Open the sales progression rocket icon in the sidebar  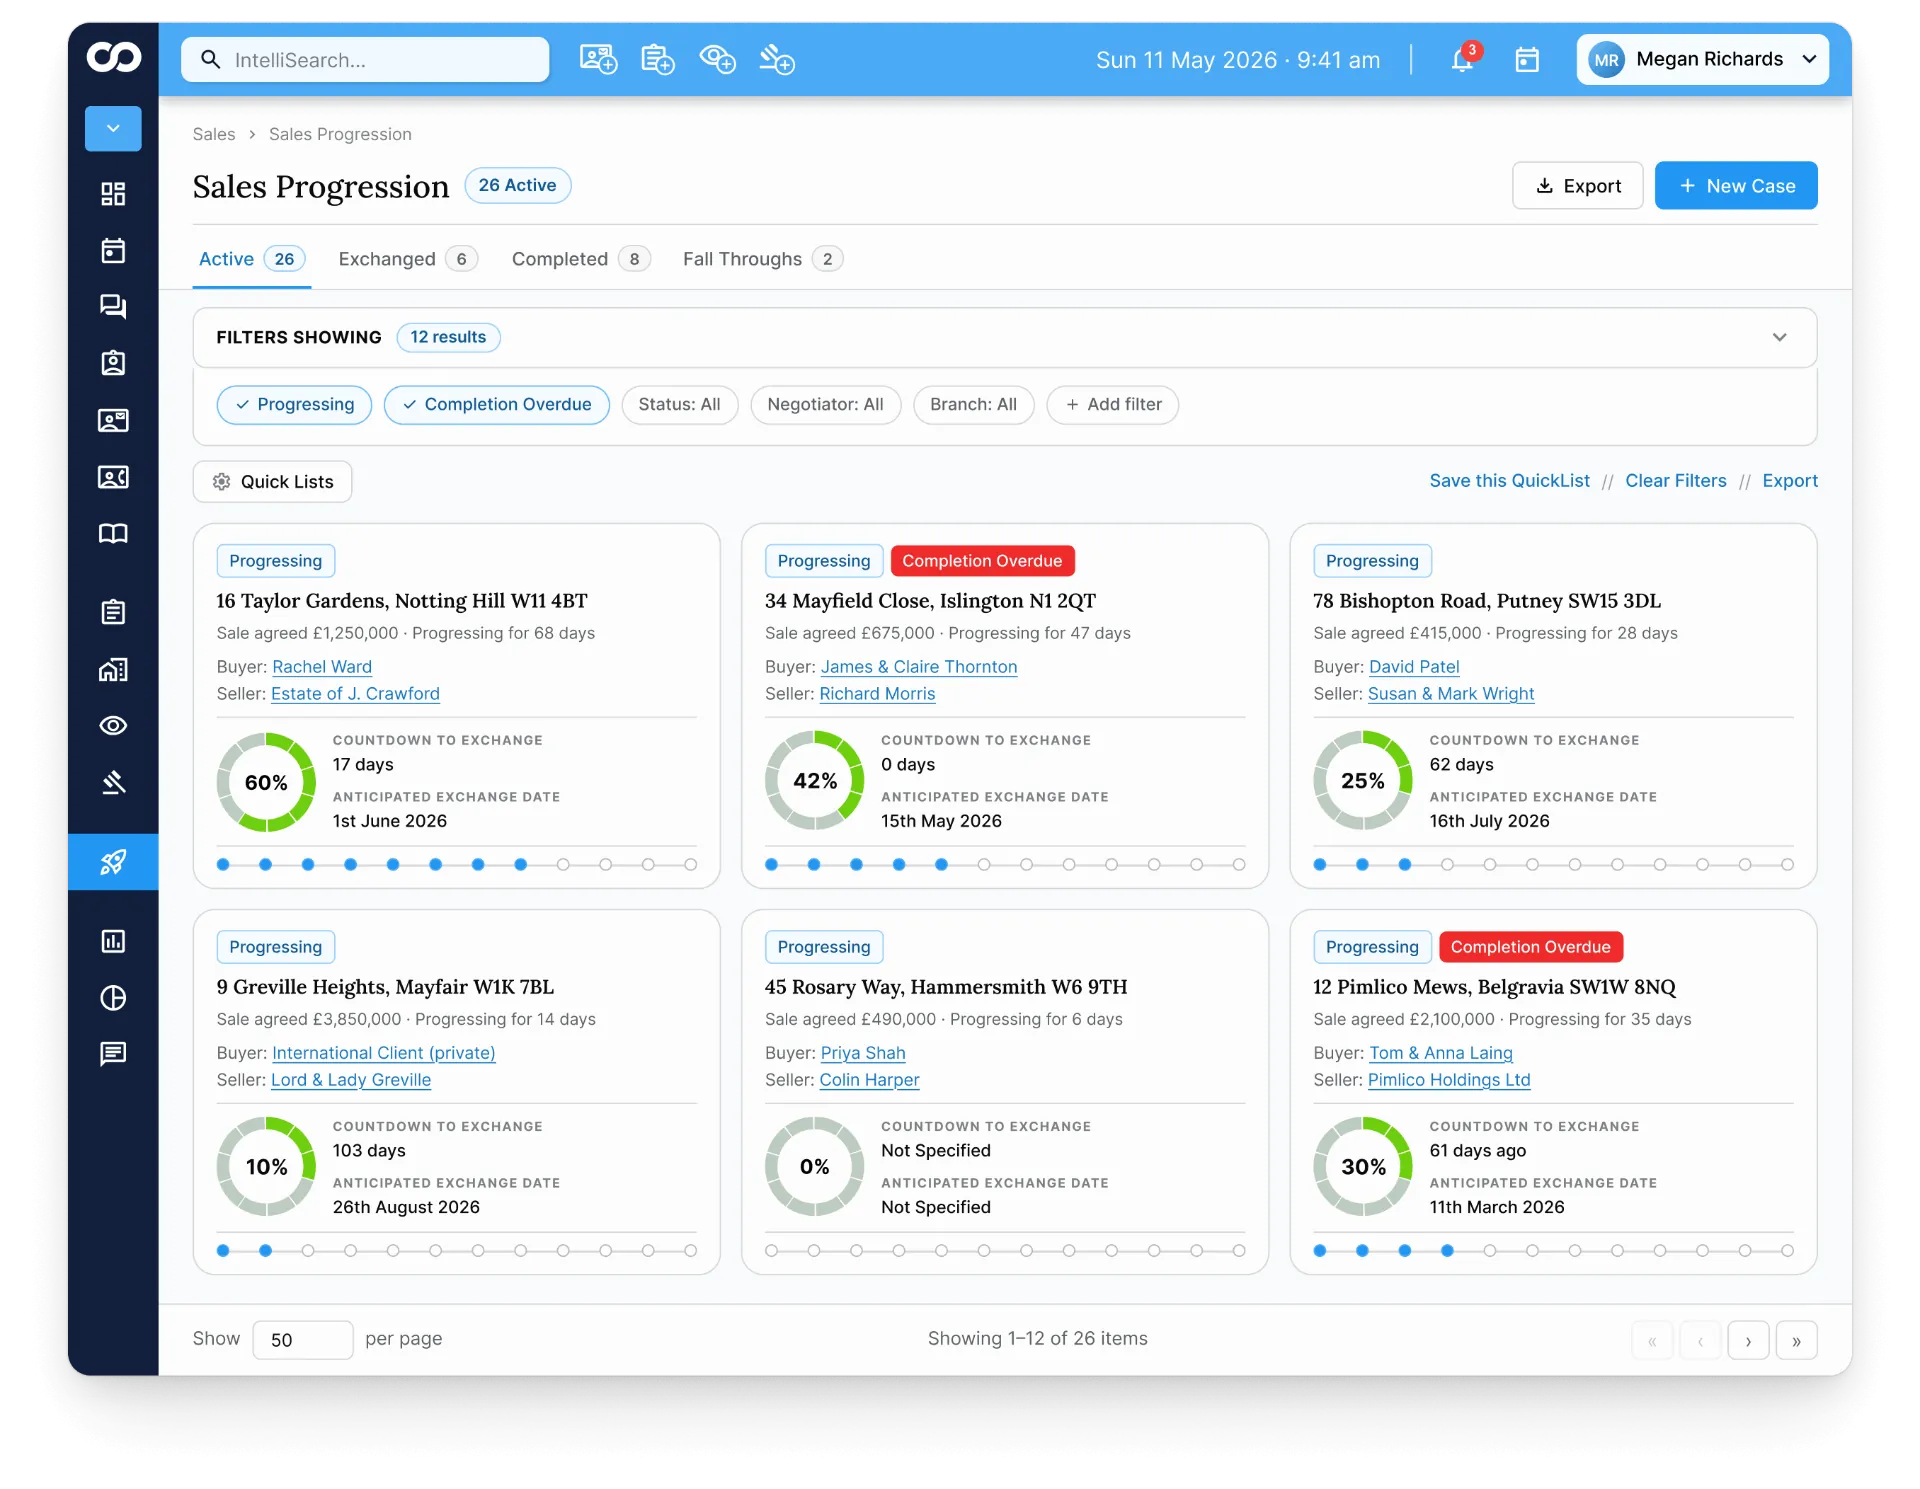(113, 862)
